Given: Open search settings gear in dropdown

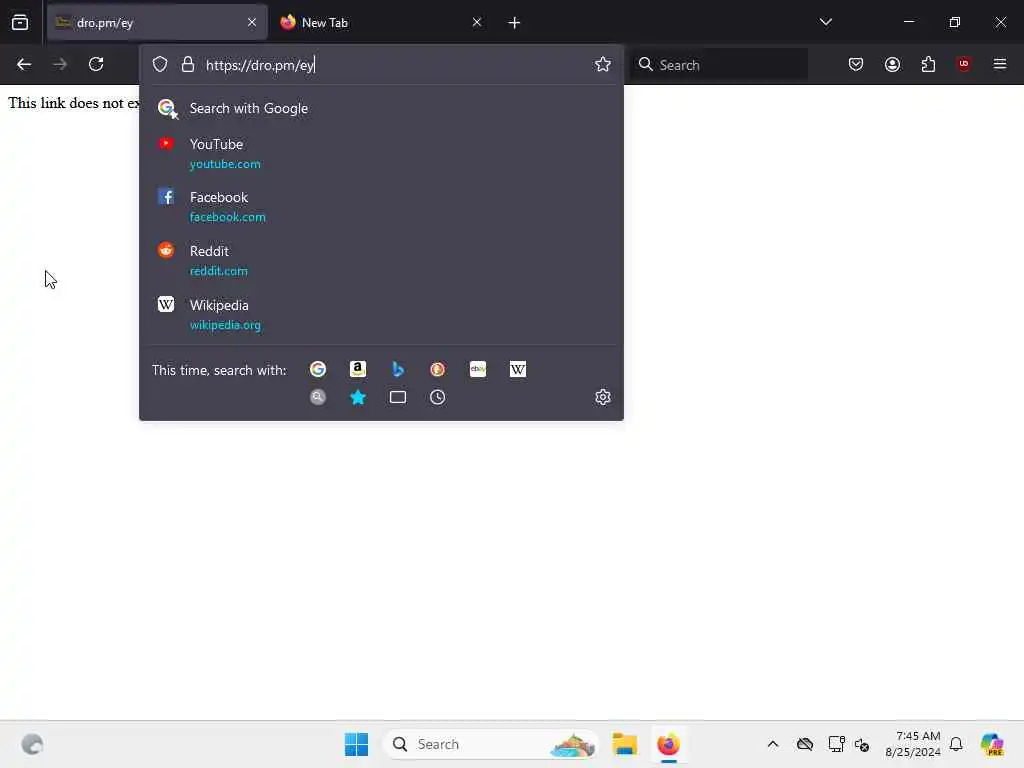Looking at the screenshot, I should pyautogui.click(x=602, y=397).
